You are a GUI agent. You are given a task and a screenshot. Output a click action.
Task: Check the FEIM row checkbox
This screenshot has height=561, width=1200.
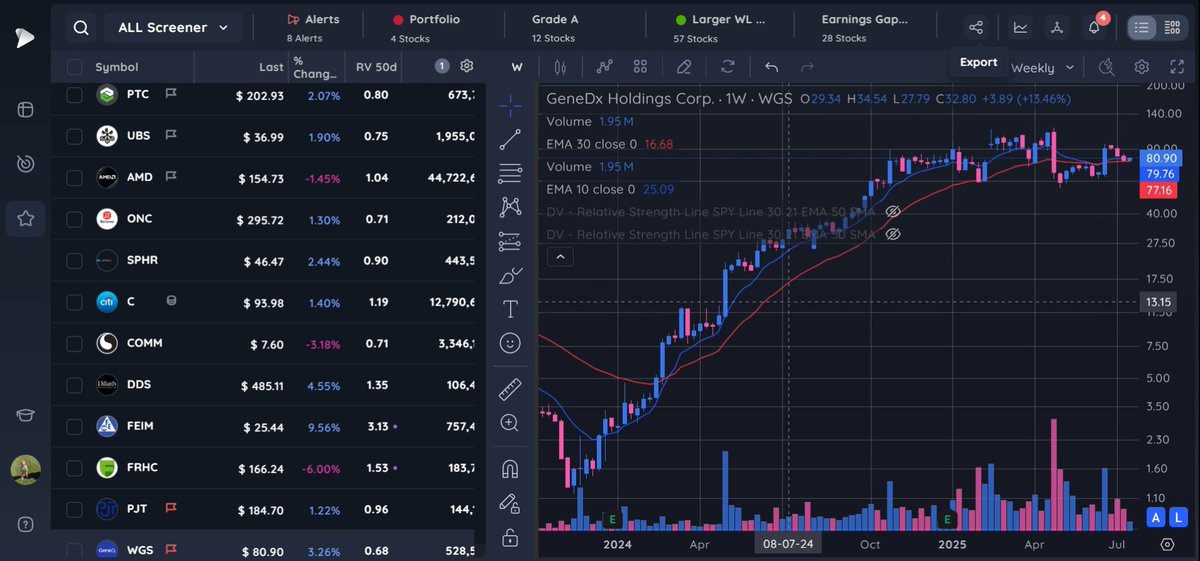point(75,426)
